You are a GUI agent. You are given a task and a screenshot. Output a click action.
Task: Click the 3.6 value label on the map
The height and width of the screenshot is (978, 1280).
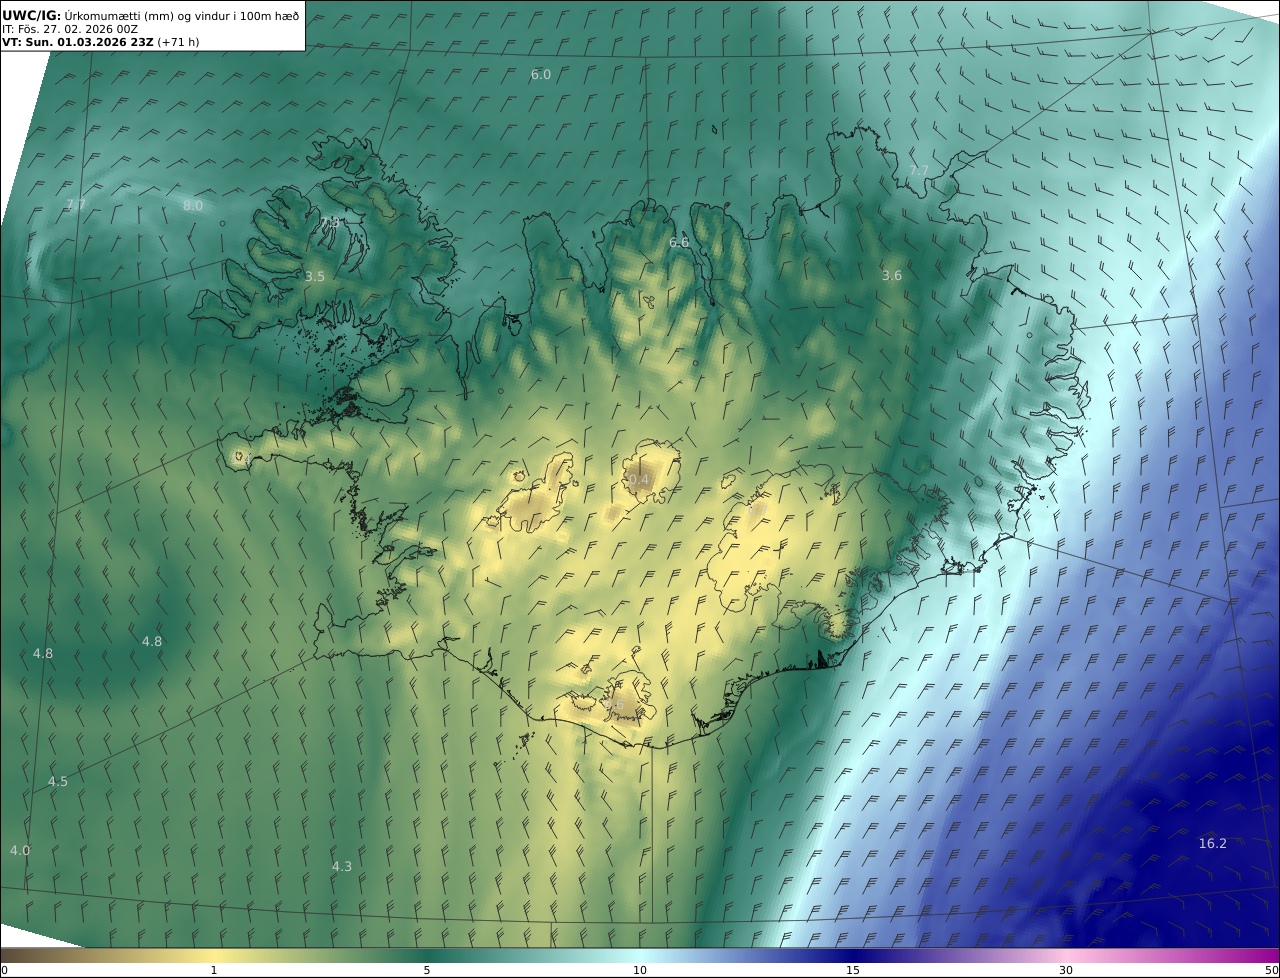coord(892,275)
